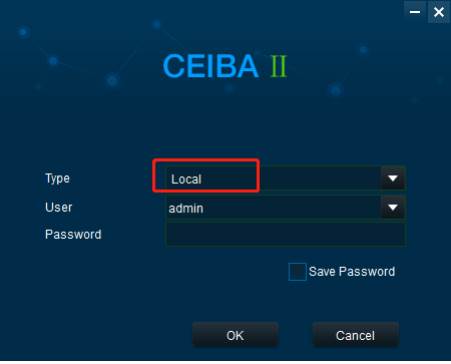451x364 pixels.
Task: Click the admin text in User box
Action: click(186, 209)
